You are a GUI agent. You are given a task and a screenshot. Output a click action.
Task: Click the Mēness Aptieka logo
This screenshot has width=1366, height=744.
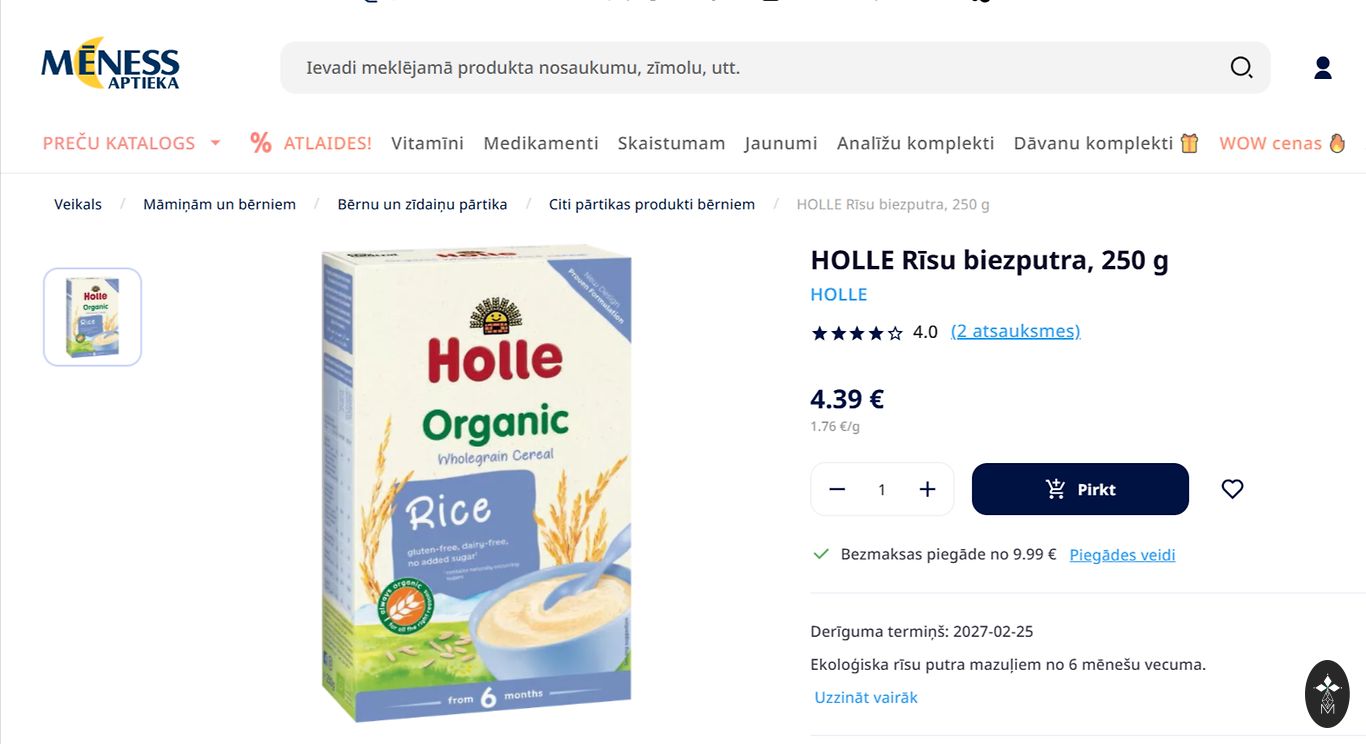[x=110, y=63]
